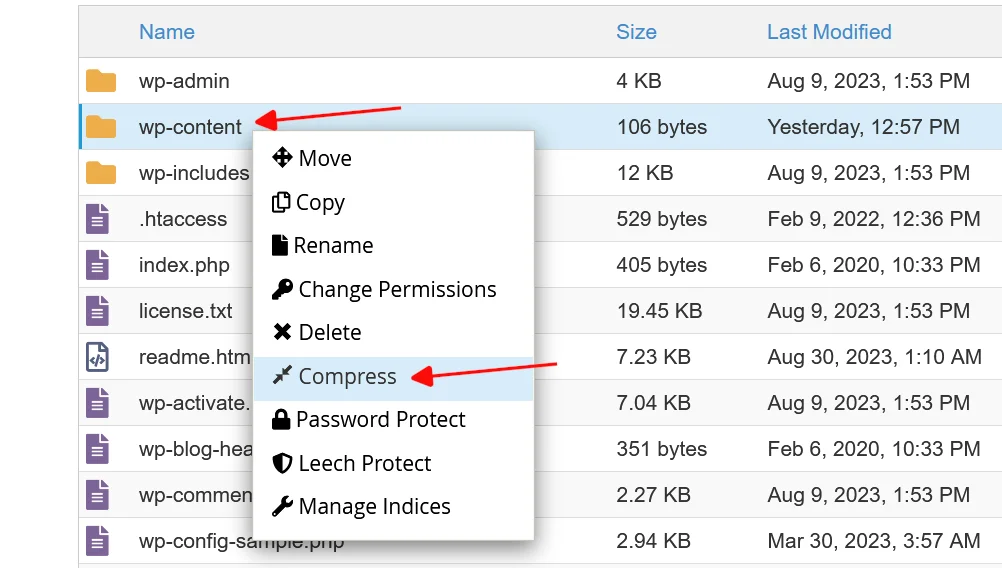Viewport: 1002px width, 568px height.
Task: Click the Aug 30, 2023, 1:10 AM date
Action: (x=874, y=357)
